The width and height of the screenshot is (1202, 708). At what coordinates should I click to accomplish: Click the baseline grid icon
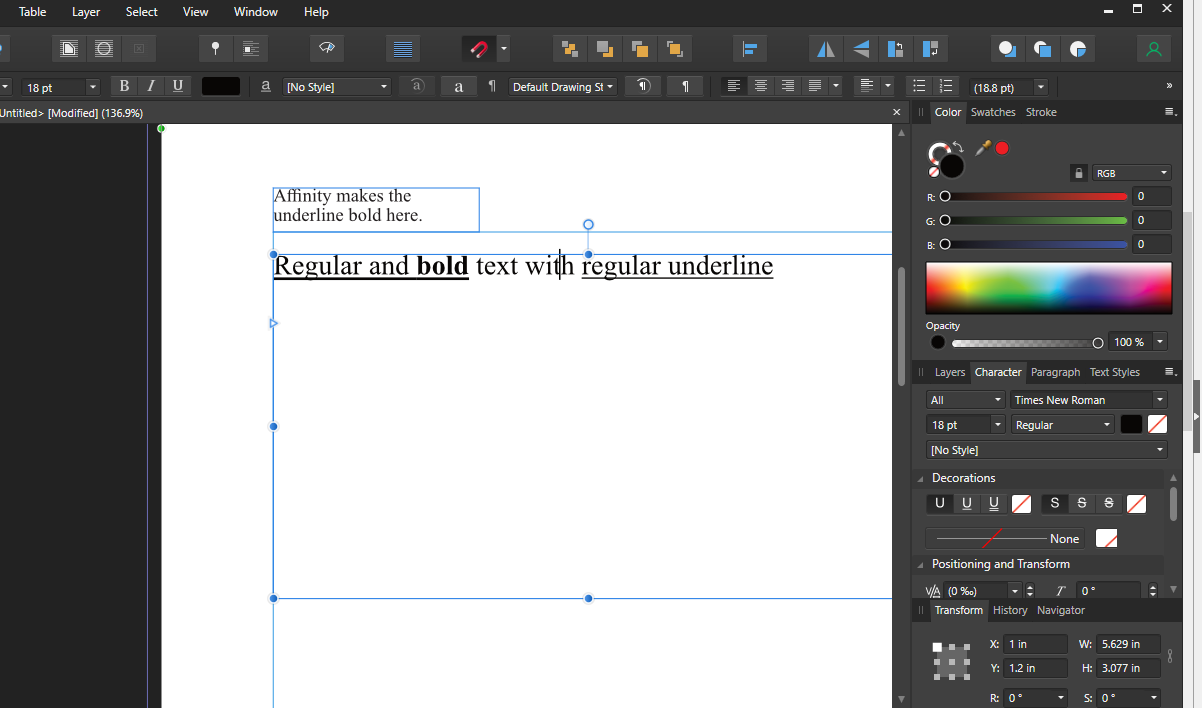tap(403, 49)
